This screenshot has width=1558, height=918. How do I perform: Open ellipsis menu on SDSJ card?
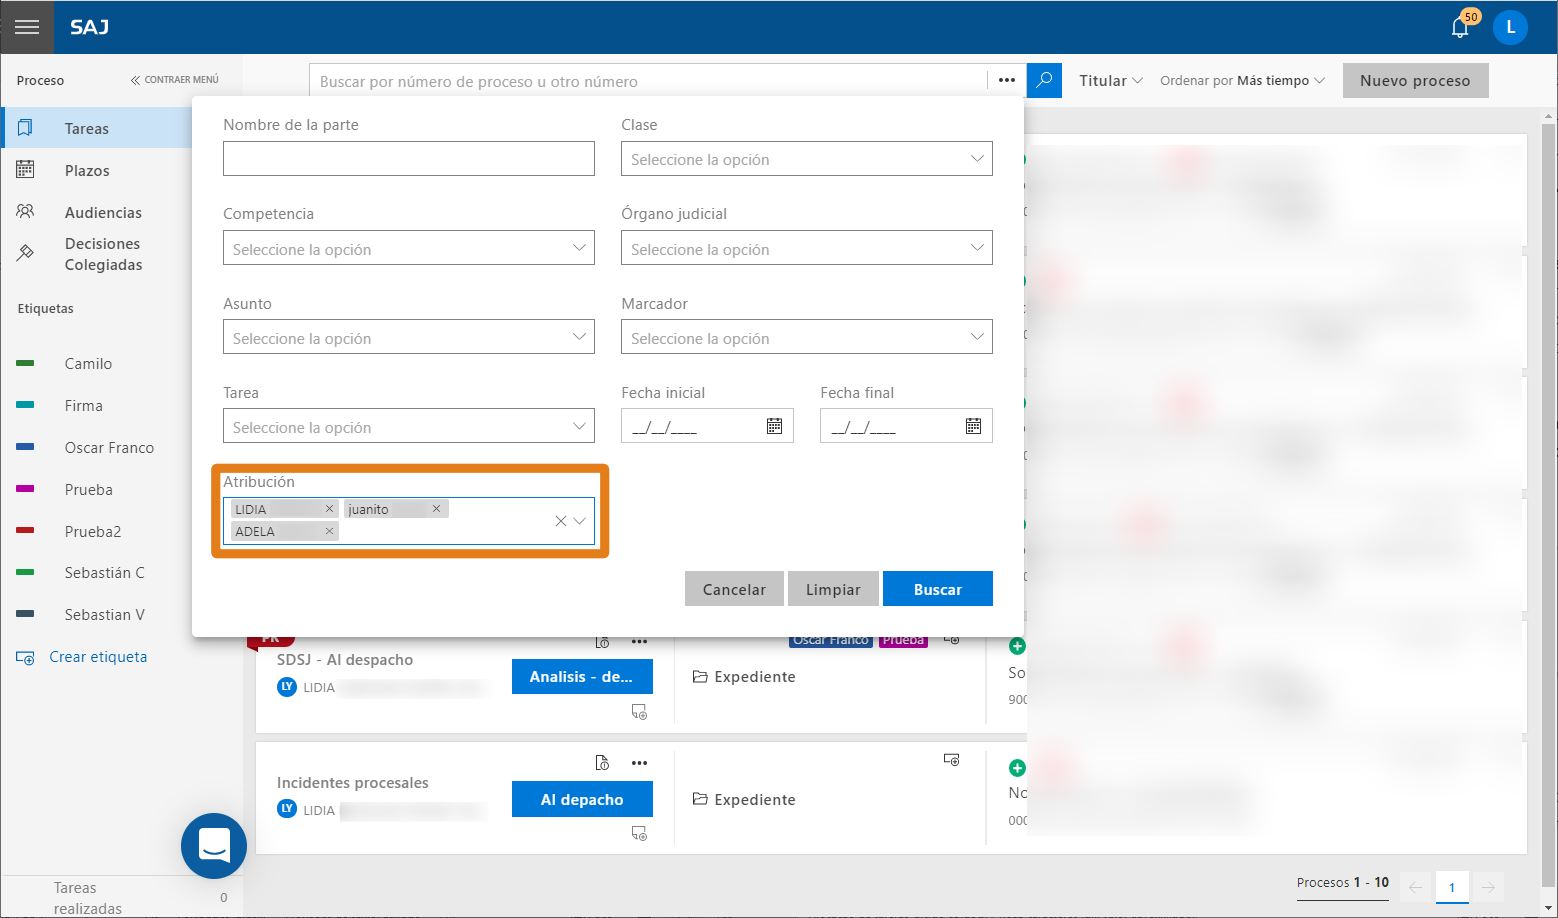tap(640, 641)
